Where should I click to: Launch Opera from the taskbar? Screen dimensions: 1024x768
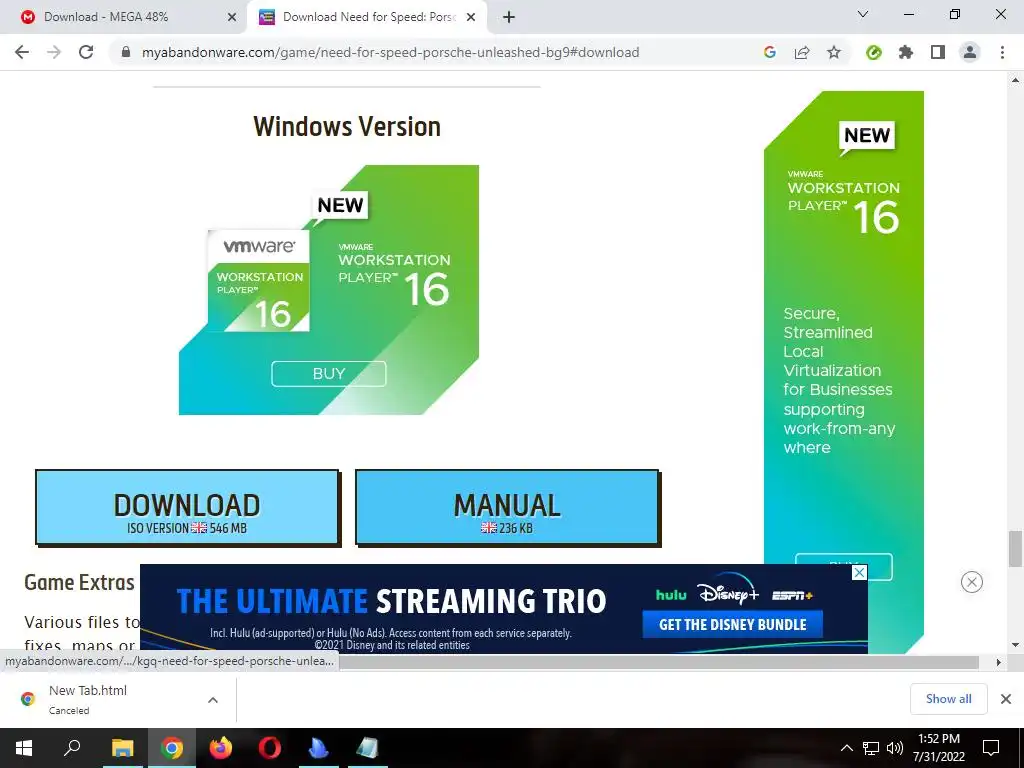270,748
